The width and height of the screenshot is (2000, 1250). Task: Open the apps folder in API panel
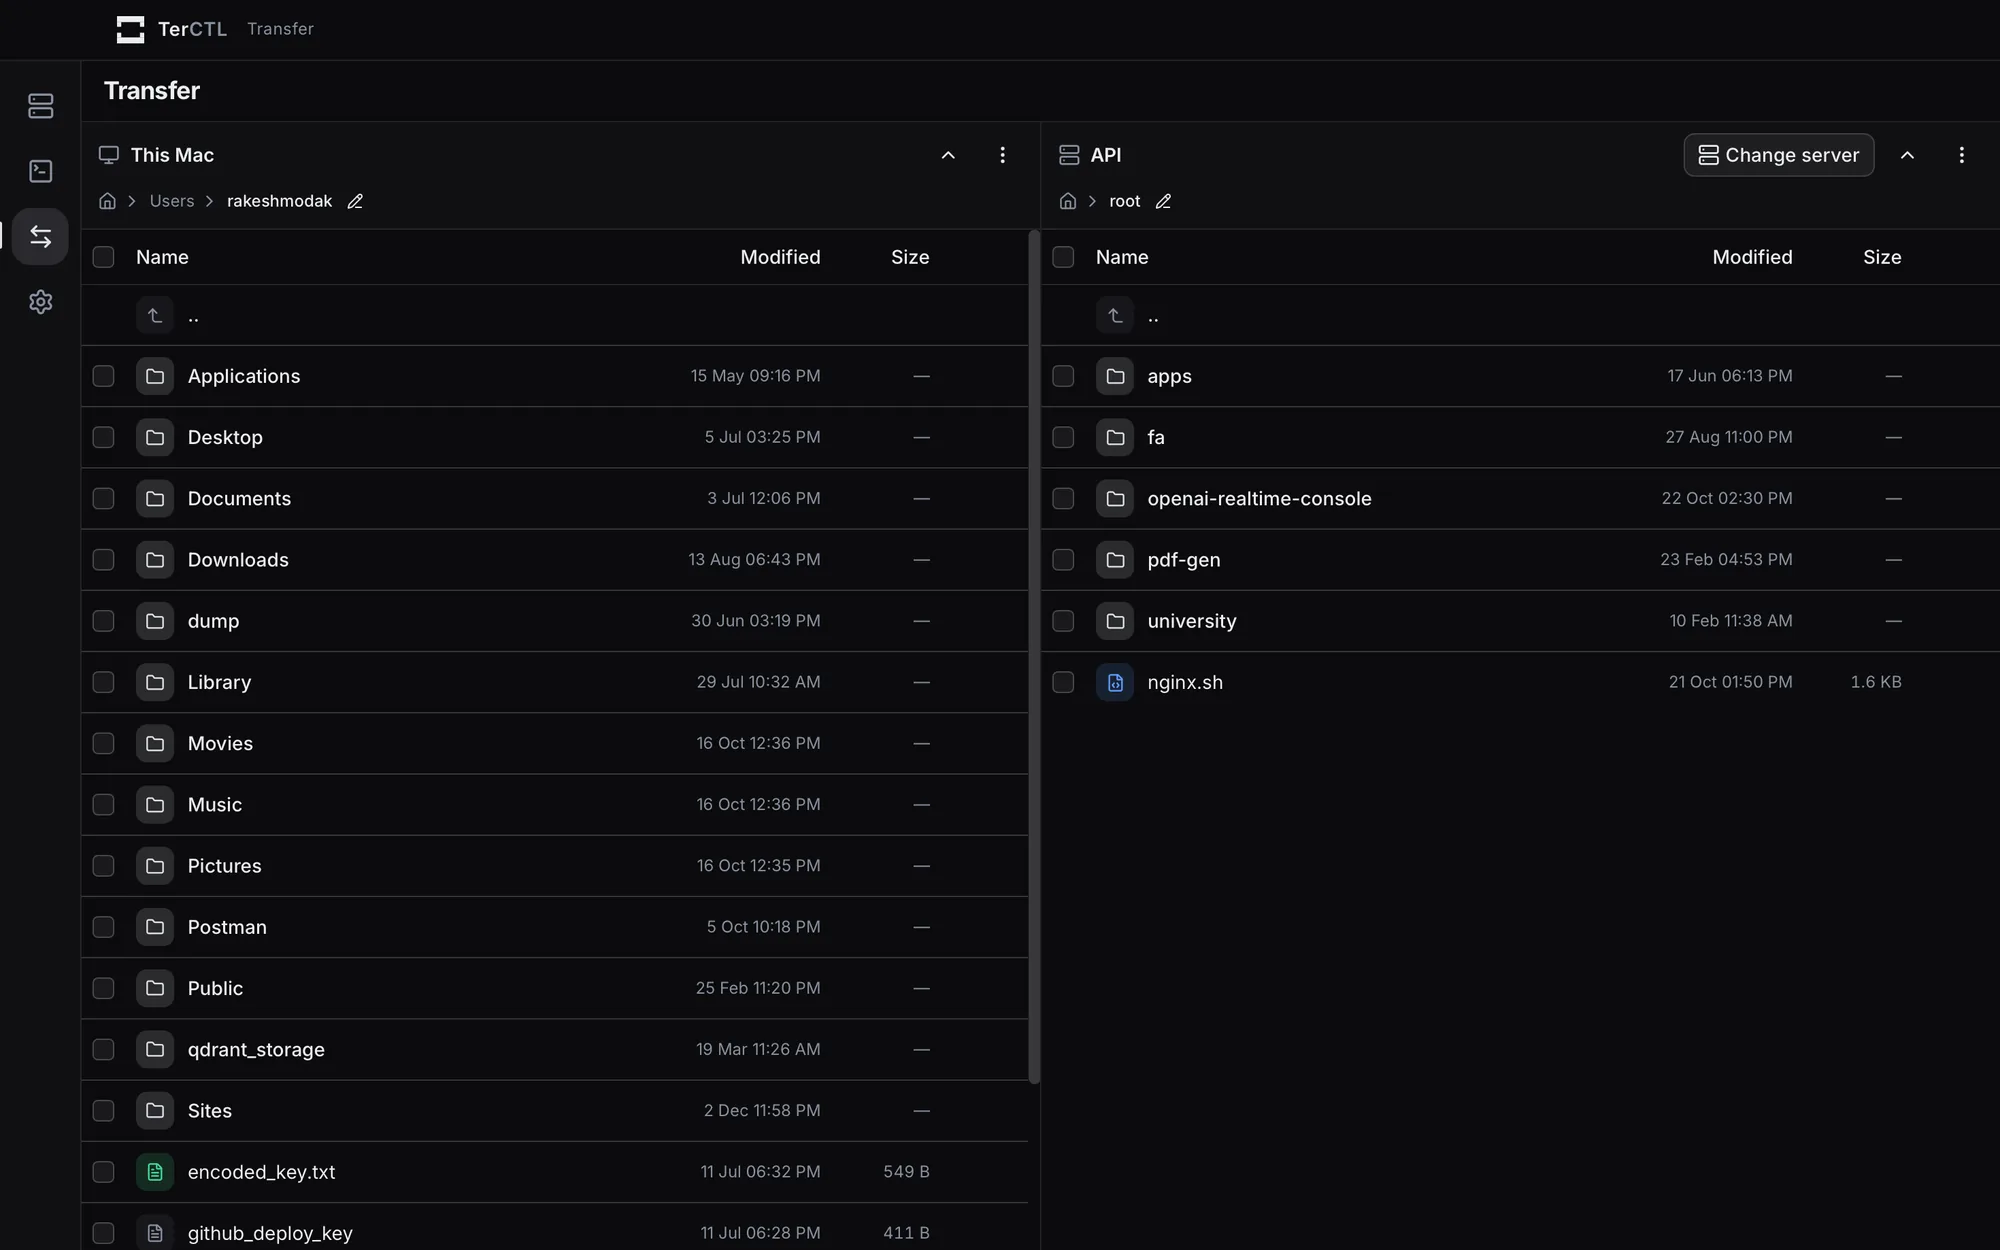(x=1520, y=376)
